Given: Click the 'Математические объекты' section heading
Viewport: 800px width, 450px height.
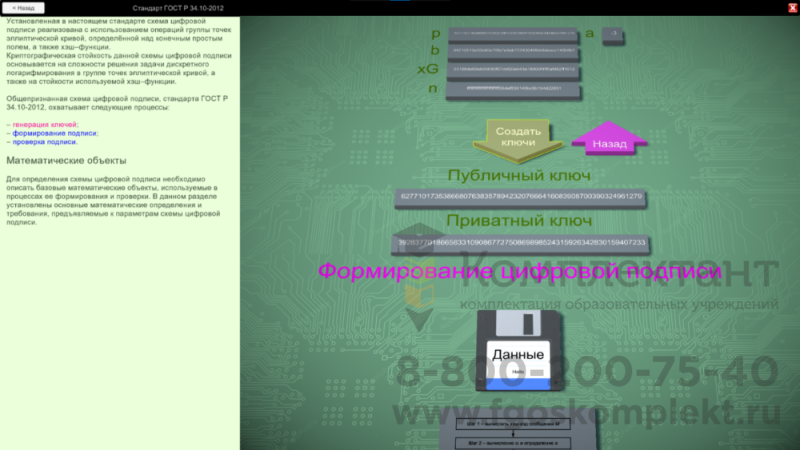Looking at the screenshot, I should point(66,160).
